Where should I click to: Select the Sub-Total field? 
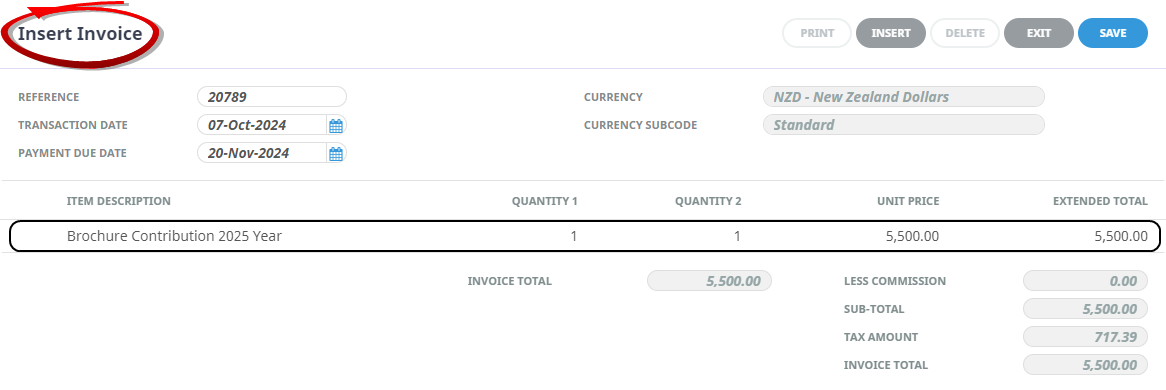pos(1085,309)
